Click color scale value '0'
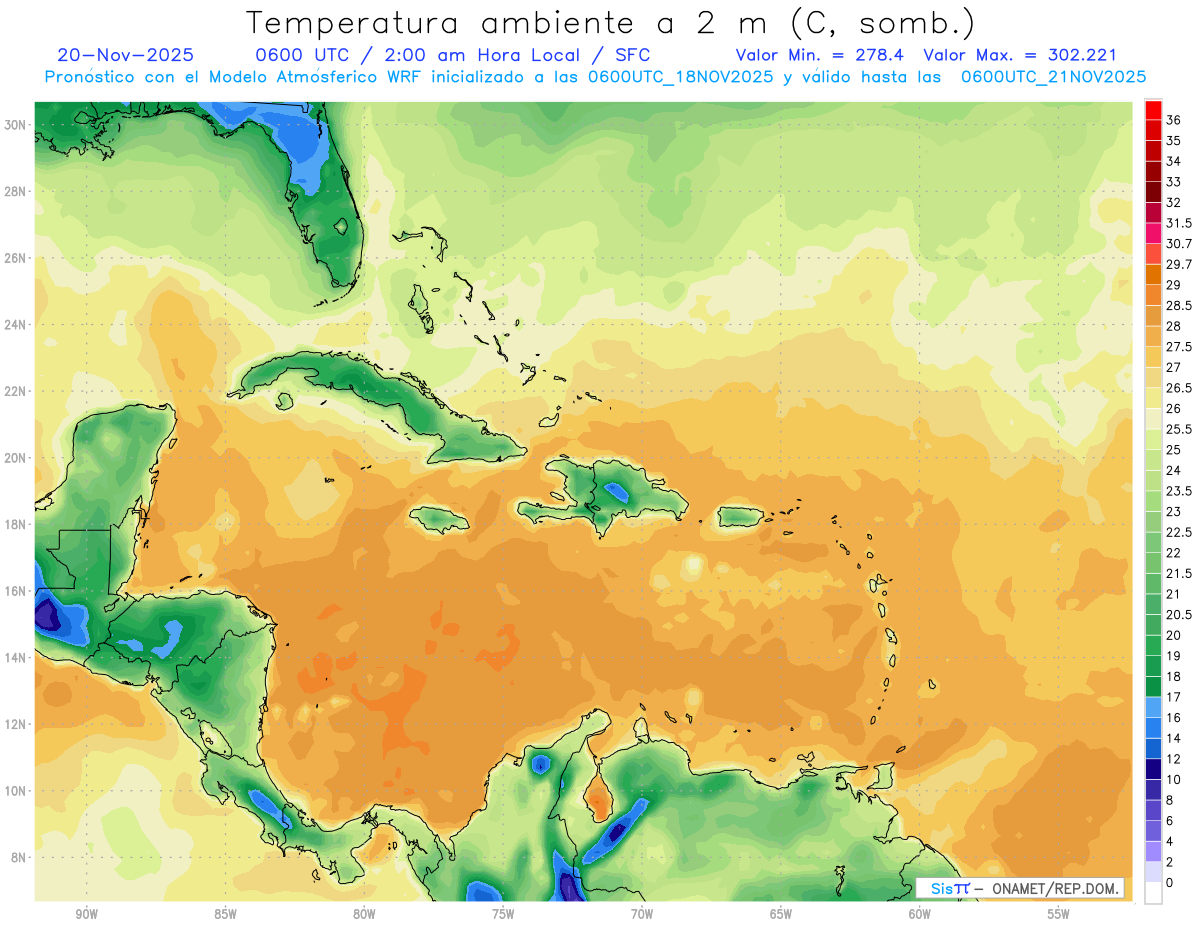The height and width of the screenshot is (927, 1200). click(x=1171, y=882)
